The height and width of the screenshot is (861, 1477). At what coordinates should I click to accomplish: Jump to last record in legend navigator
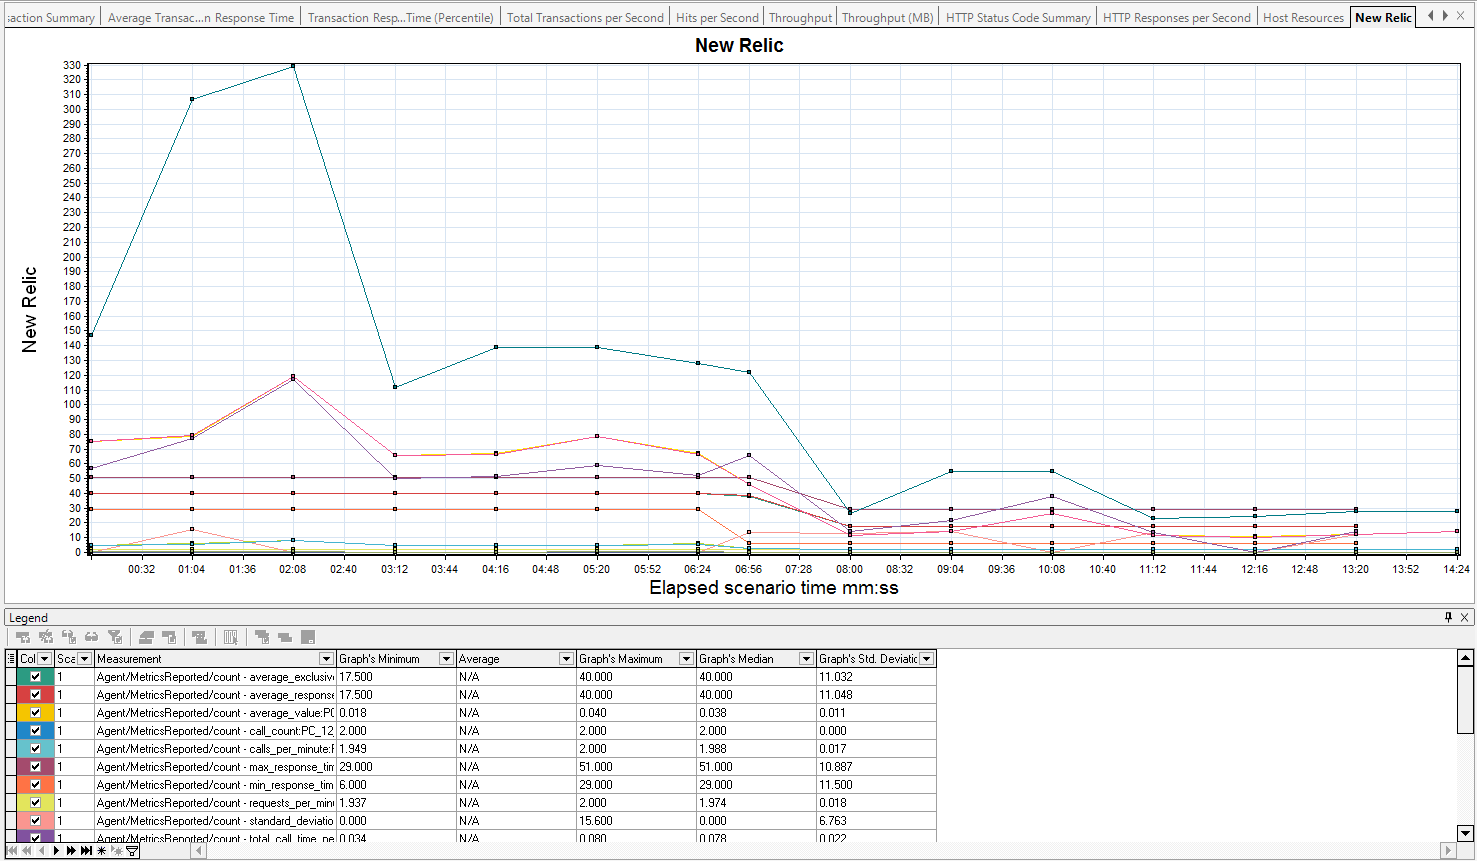click(x=87, y=851)
